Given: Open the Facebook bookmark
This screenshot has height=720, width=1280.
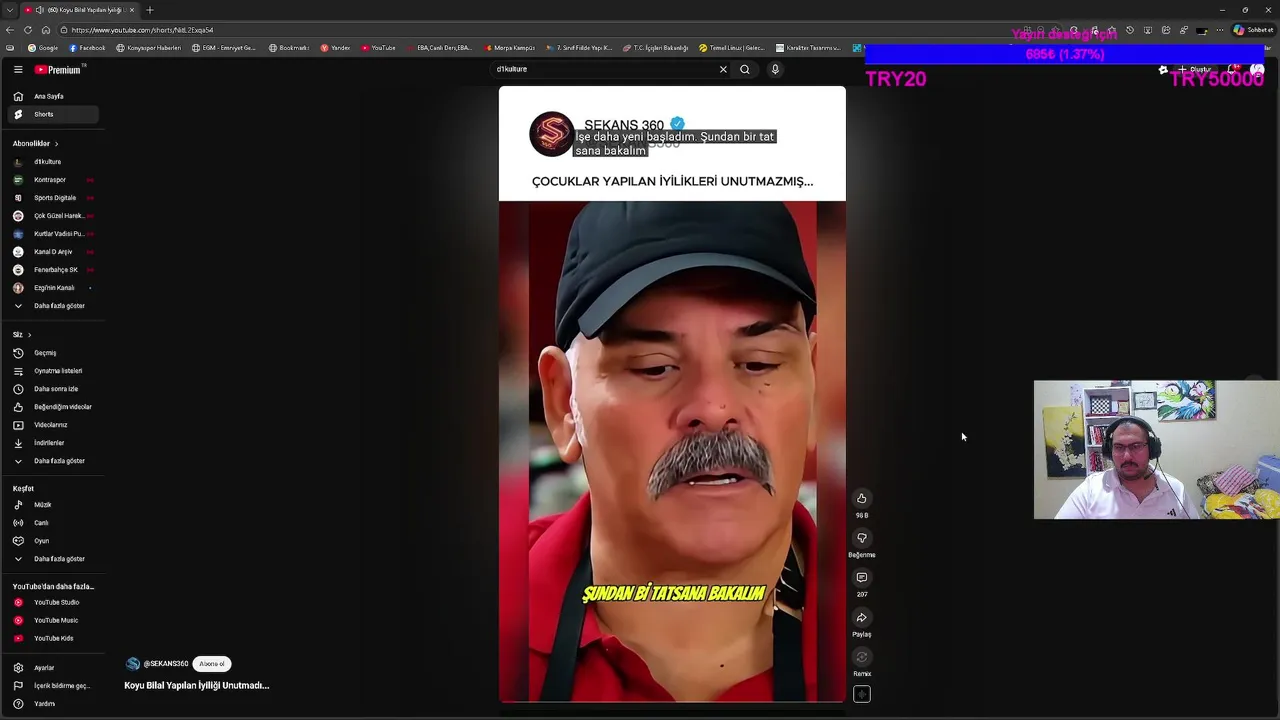Looking at the screenshot, I should (88, 48).
